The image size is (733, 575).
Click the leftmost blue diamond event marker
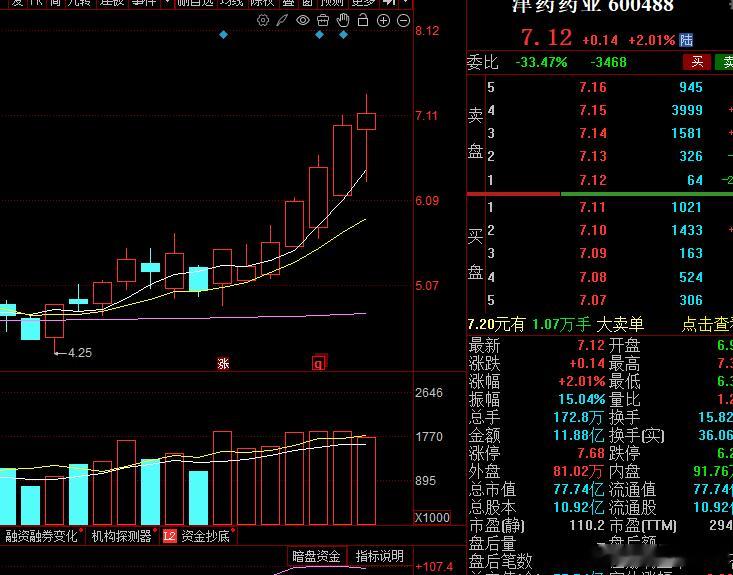coord(223,35)
